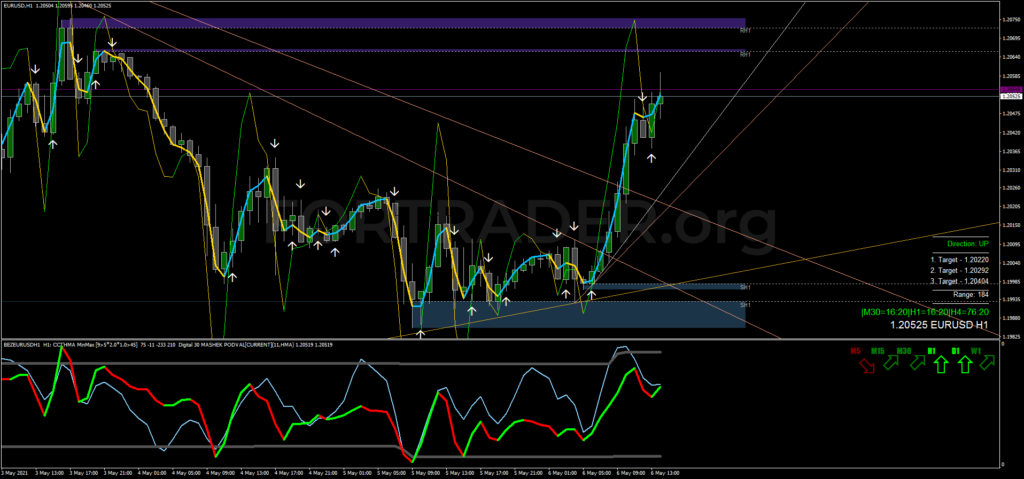Select the blue support zone rectangle
Screen dimensions: 1024x479
(578, 314)
